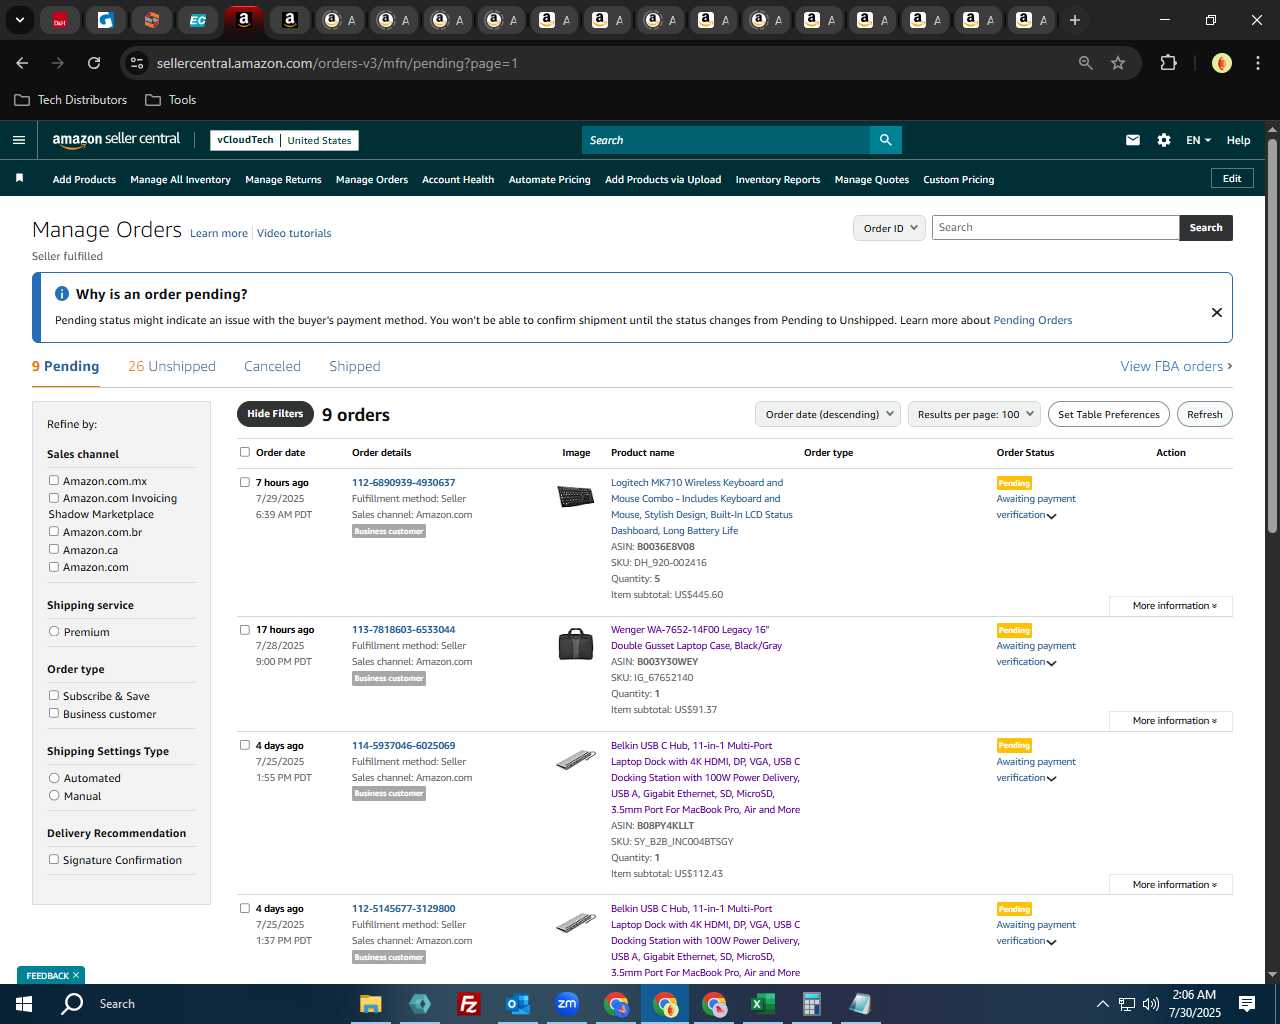Open File Explorer from the taskbar
Image resolution: width=1280 pixels, height=1024 pixels.
(x=371, y=1004)
